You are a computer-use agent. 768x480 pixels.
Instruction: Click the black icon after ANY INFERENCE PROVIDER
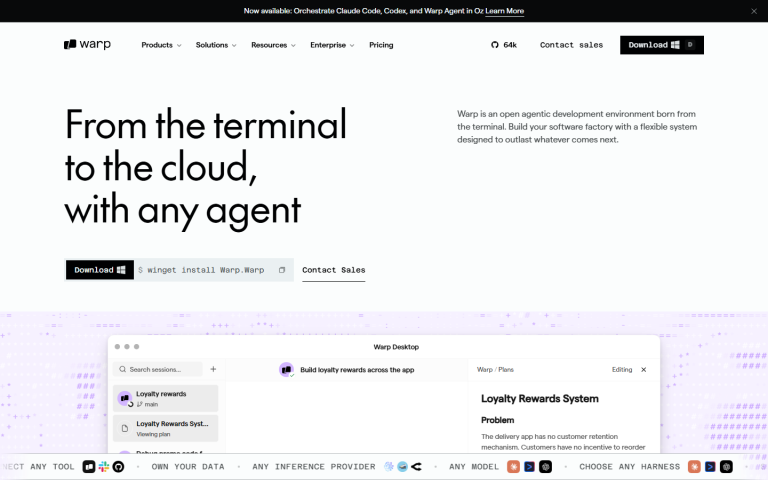(416, 467)
